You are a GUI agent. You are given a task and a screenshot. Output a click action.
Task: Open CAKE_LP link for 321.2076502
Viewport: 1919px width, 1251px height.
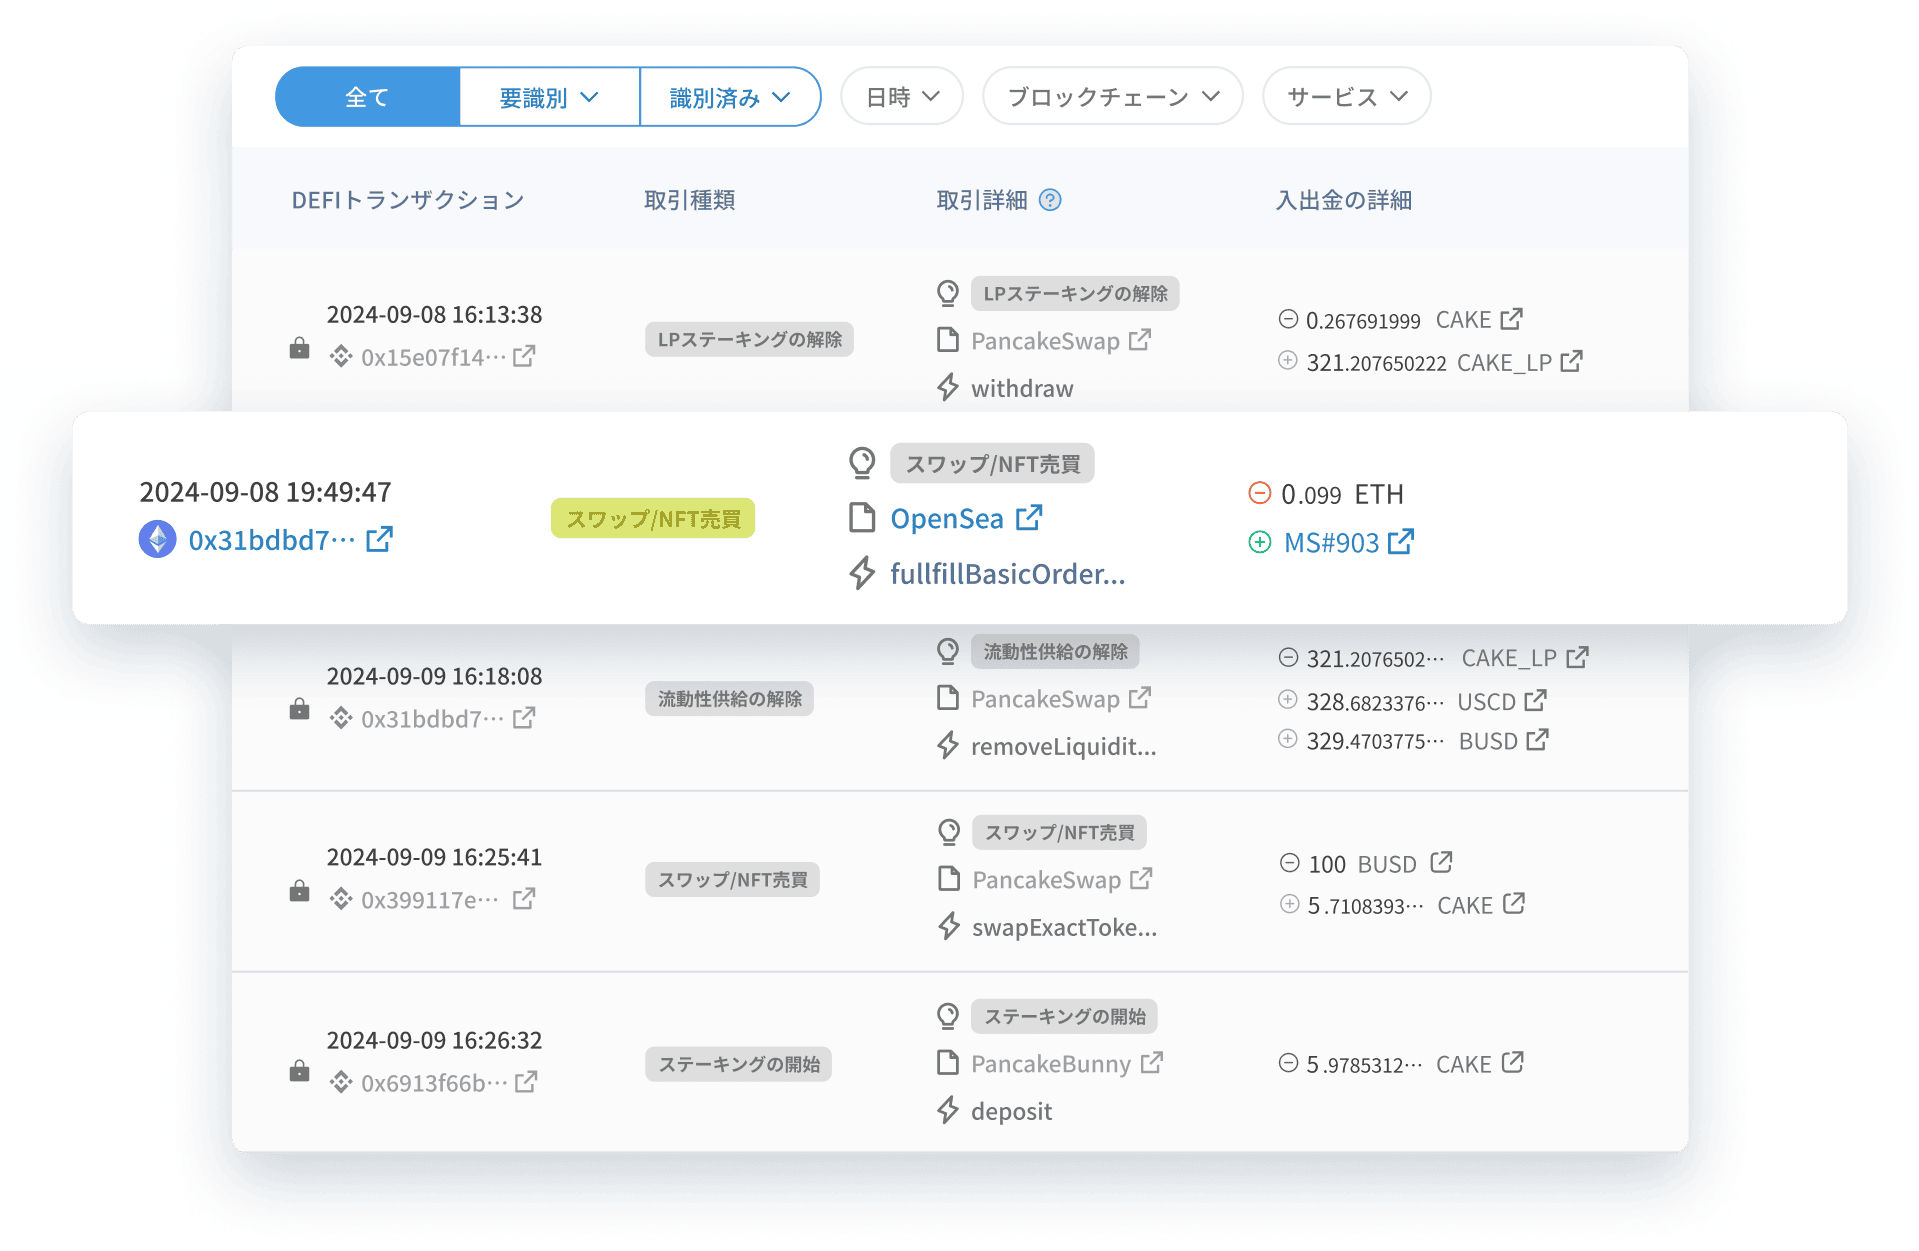pyautogui.click(x=1577, y=657)
